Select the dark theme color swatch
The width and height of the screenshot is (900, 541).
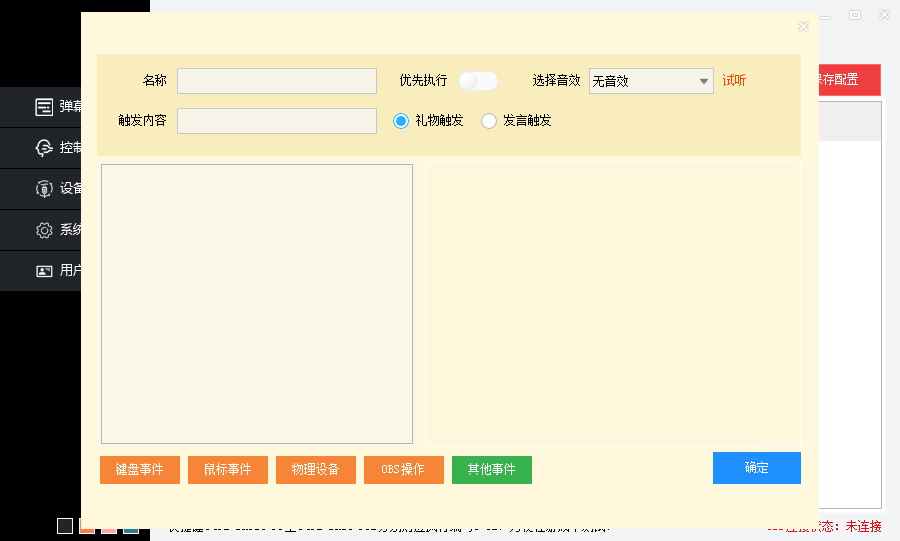pos(65,526)
